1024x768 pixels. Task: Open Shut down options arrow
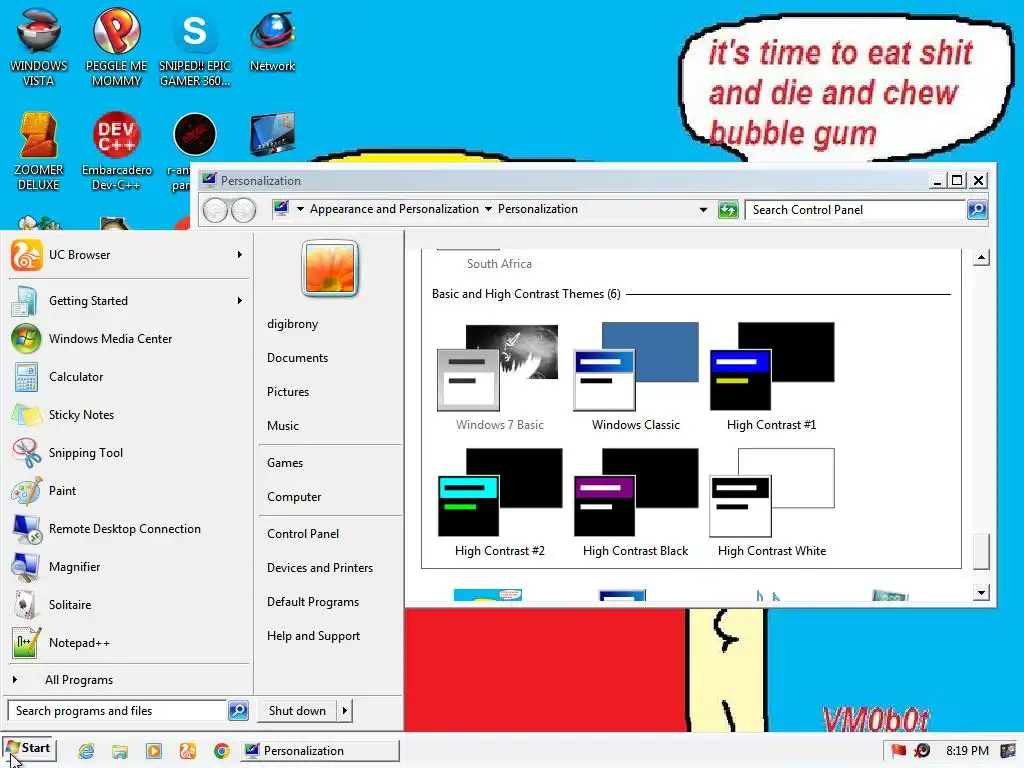tap(345, 711)
